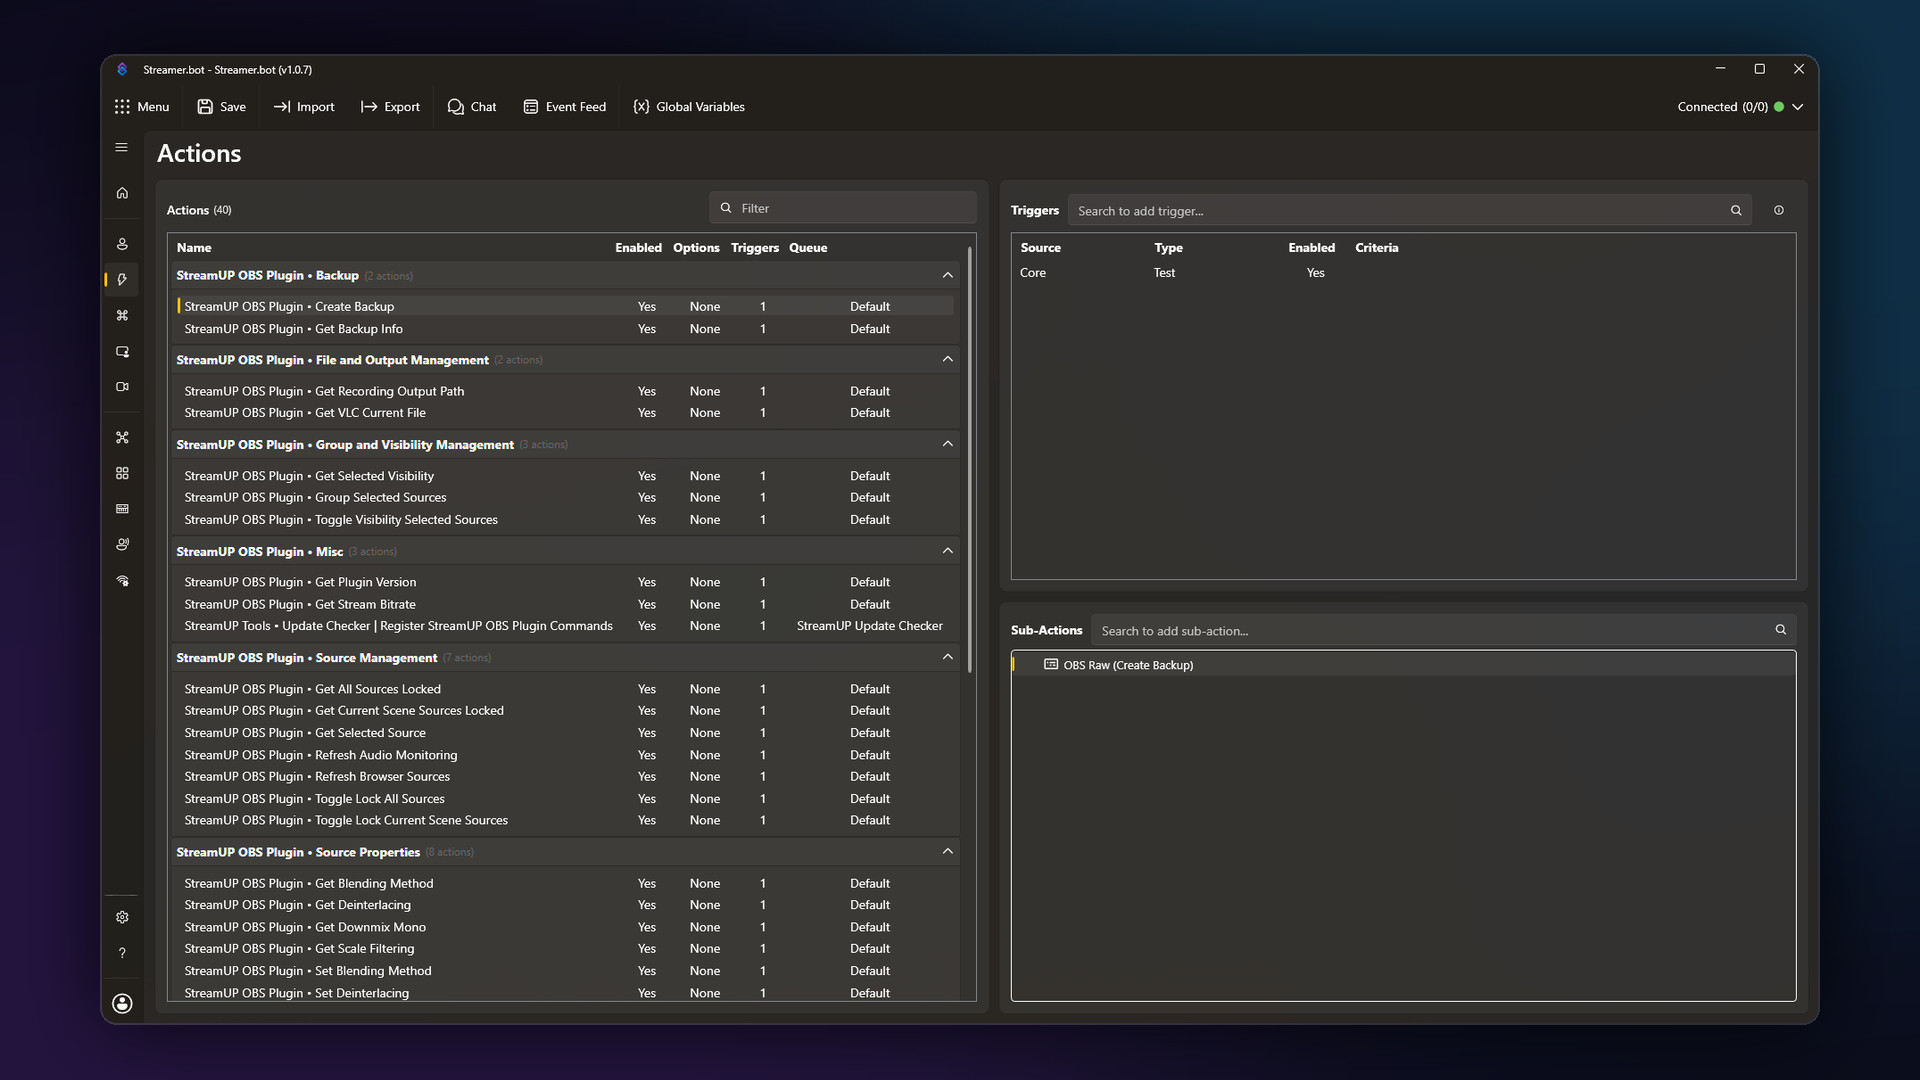This screenshot has height=1080, width=1920.
Task: Select Get VLC Current File action
Action: coord(565,413)
